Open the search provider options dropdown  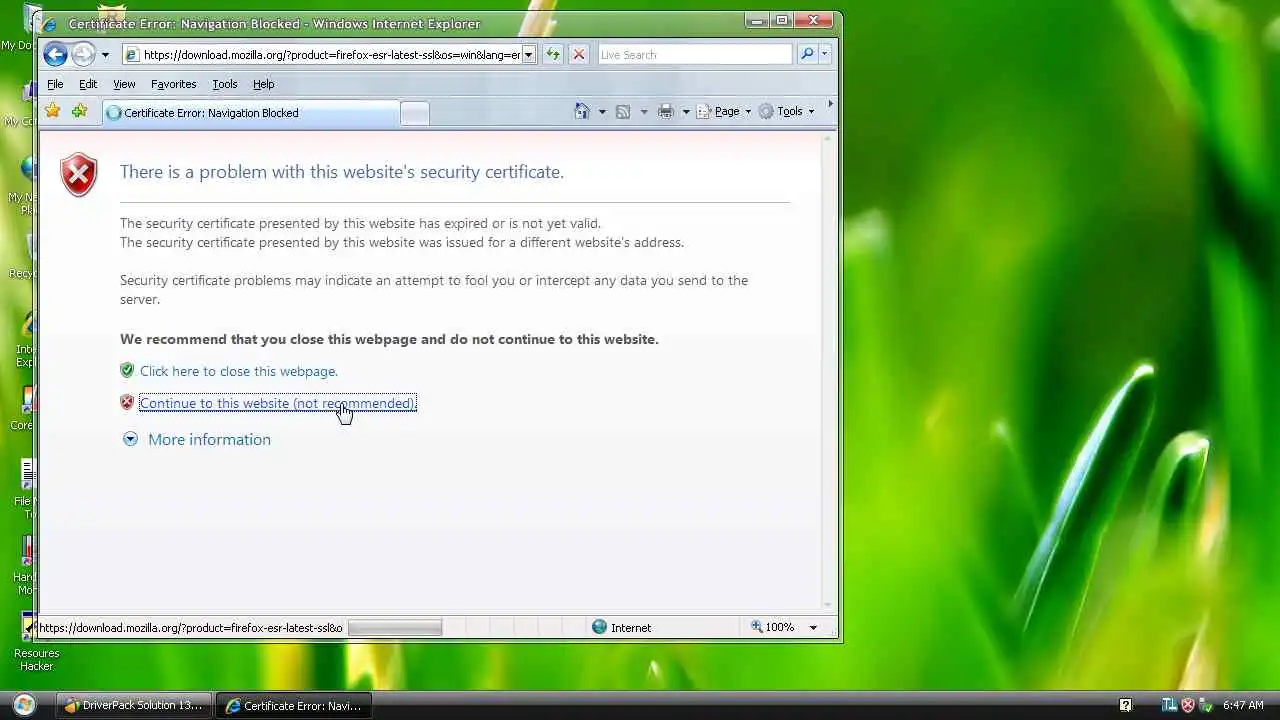pyautogui.click(x=825, y=55)
